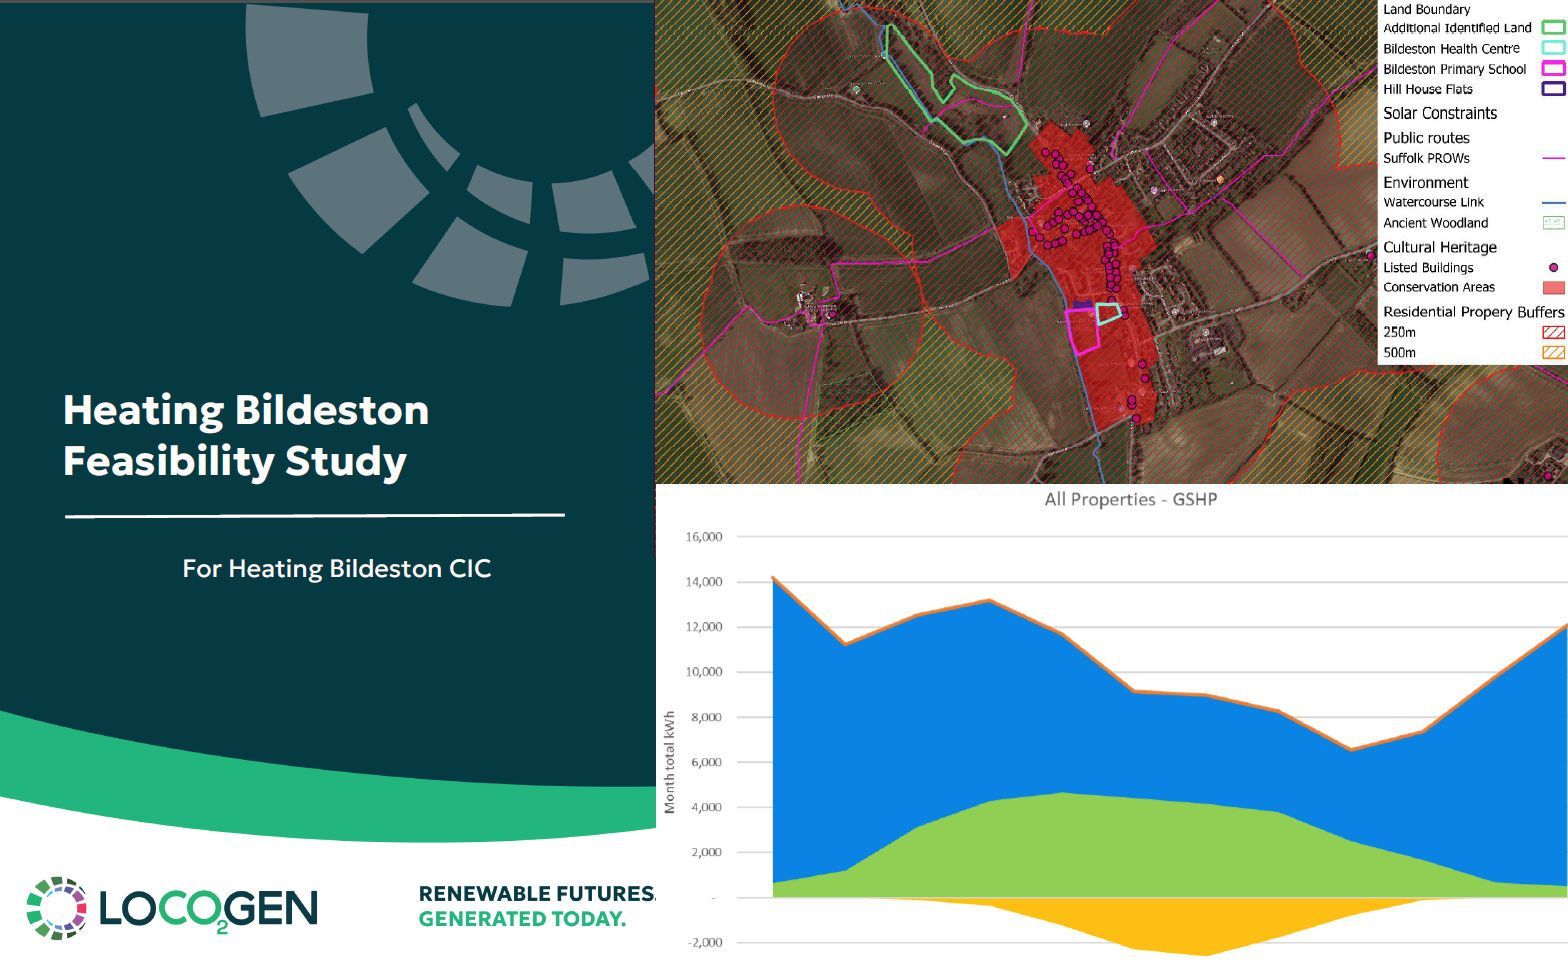Click the cyan-outlined health centre on the map
The image size is (1568, 961).
pos(1108,313)
